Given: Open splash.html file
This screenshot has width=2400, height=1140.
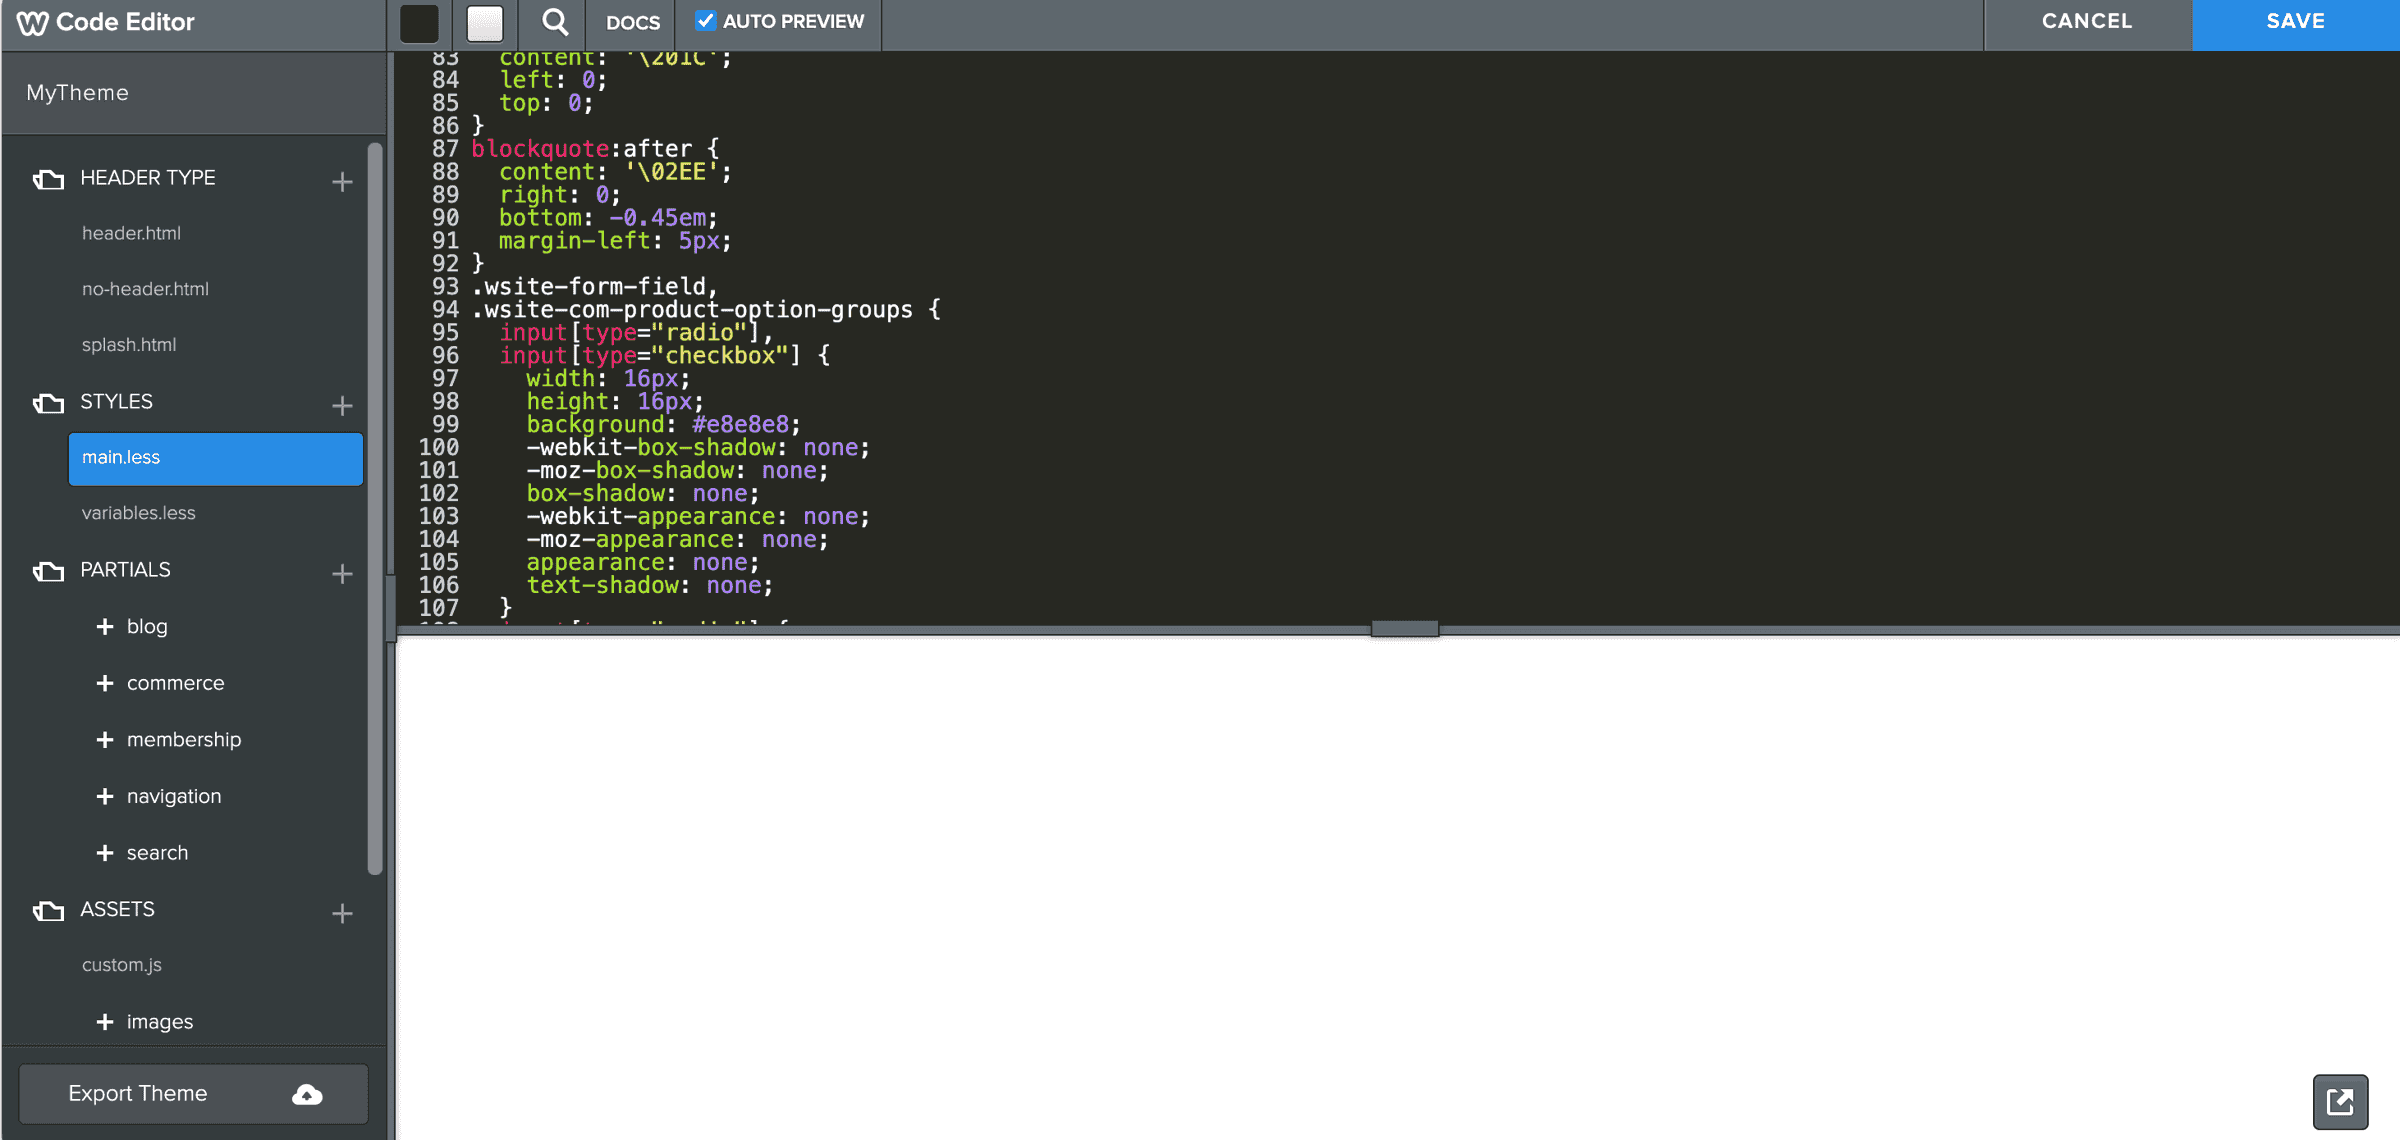Looking at the screenshot, I should 129,345.
